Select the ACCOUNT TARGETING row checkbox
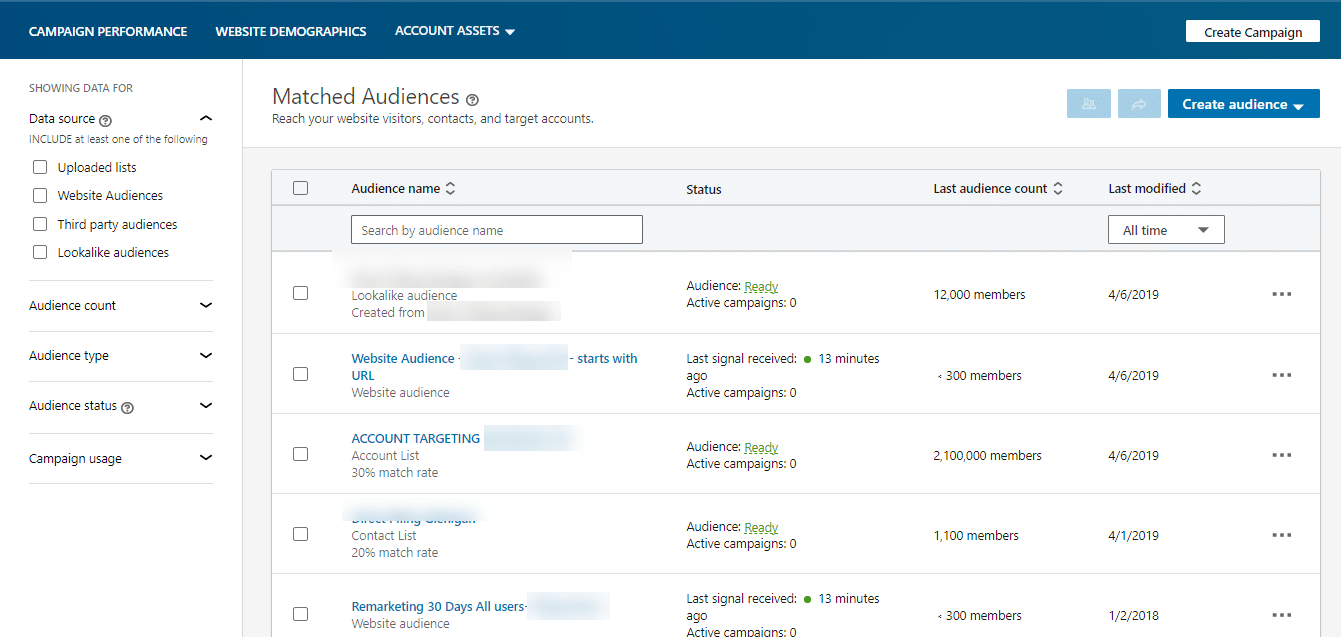 click(x=300, y=454)
